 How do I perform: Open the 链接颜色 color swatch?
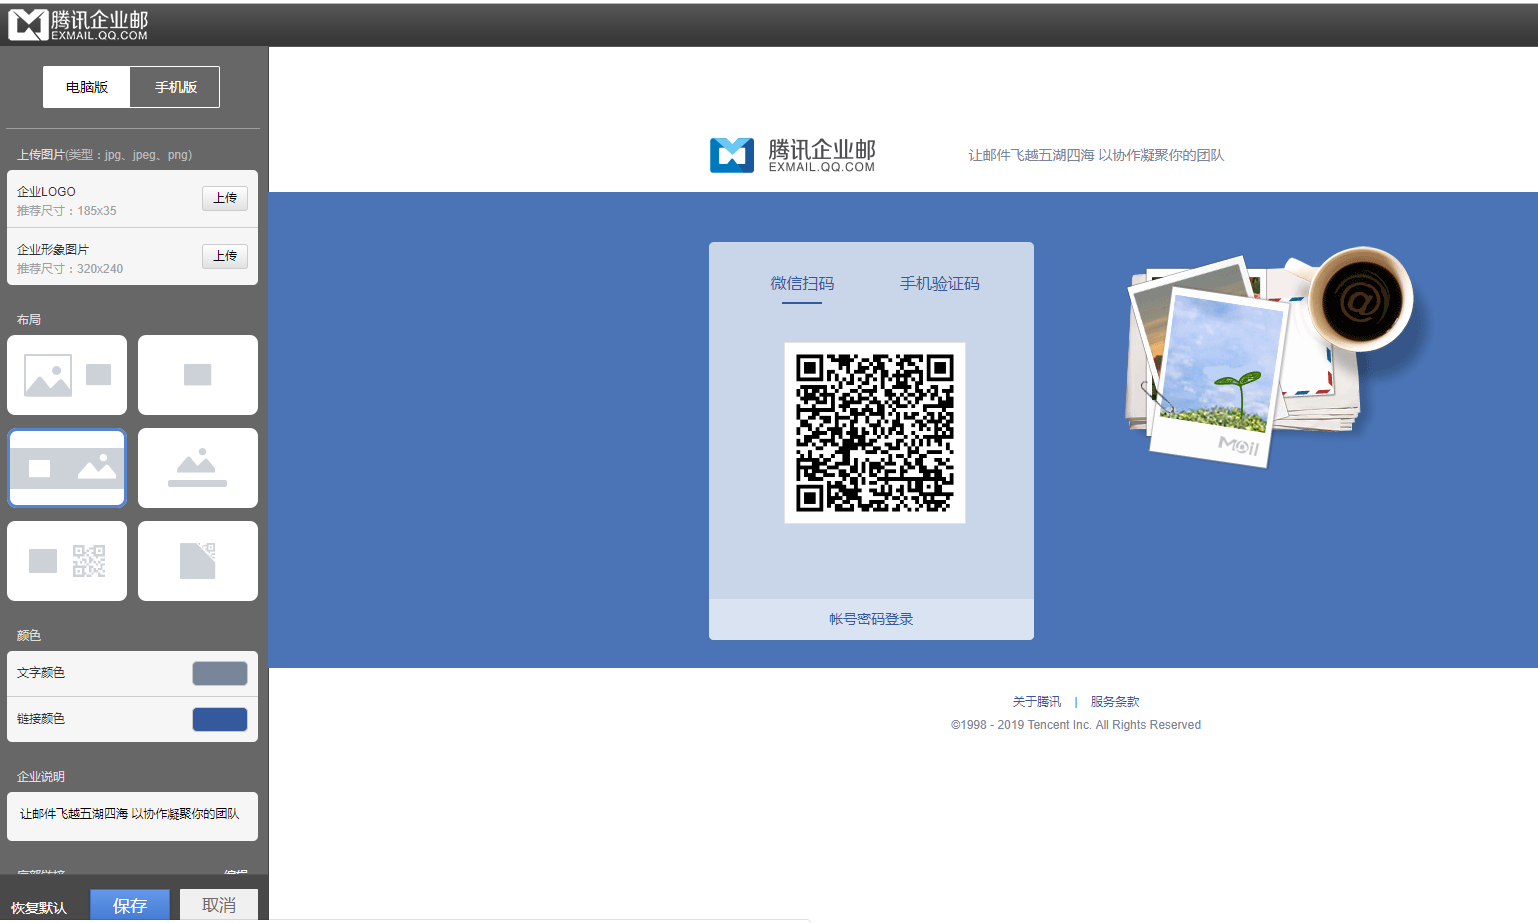tap(220, 719)
